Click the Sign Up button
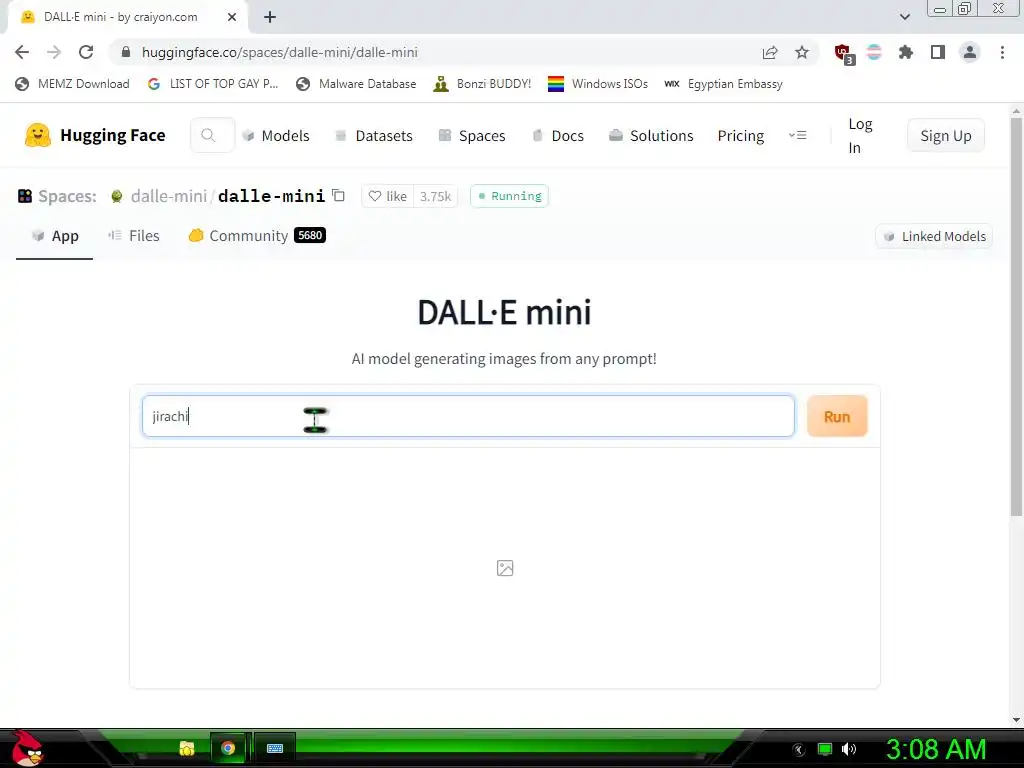Image resolution: width=1024 pixels, height=768 pixels. (946, 135)
